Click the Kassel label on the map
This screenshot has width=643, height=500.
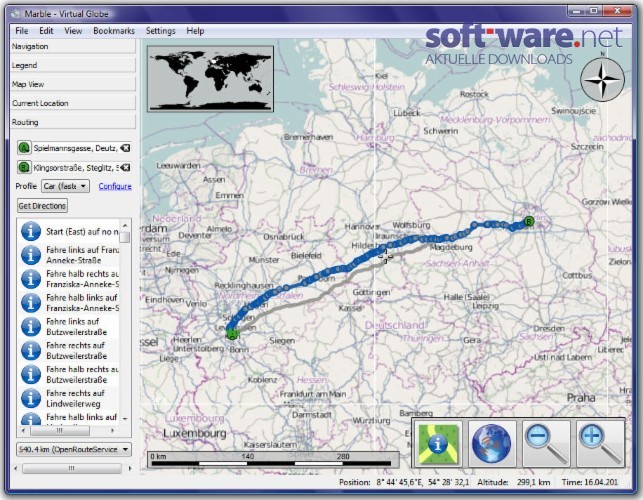[x=350, y=308]
